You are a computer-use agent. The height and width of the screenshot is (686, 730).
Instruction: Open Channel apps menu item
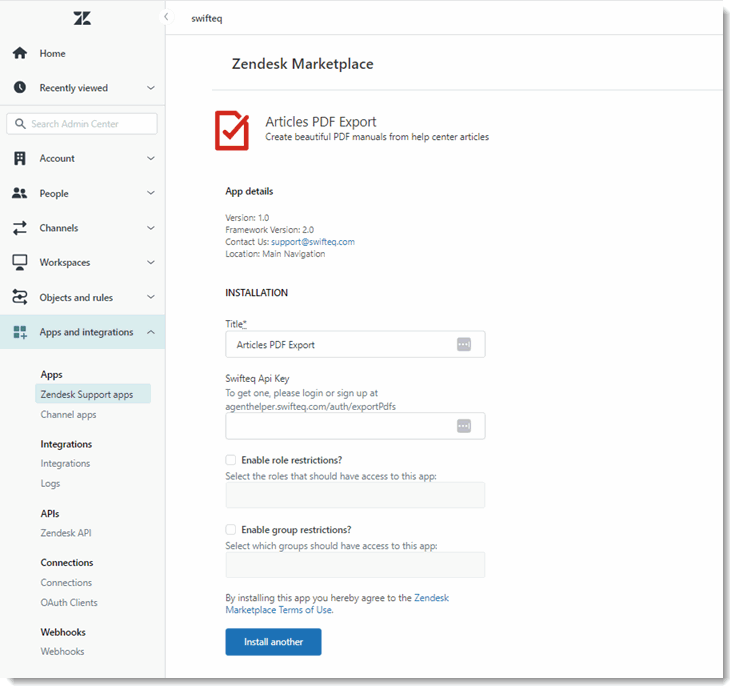point(68,414)
